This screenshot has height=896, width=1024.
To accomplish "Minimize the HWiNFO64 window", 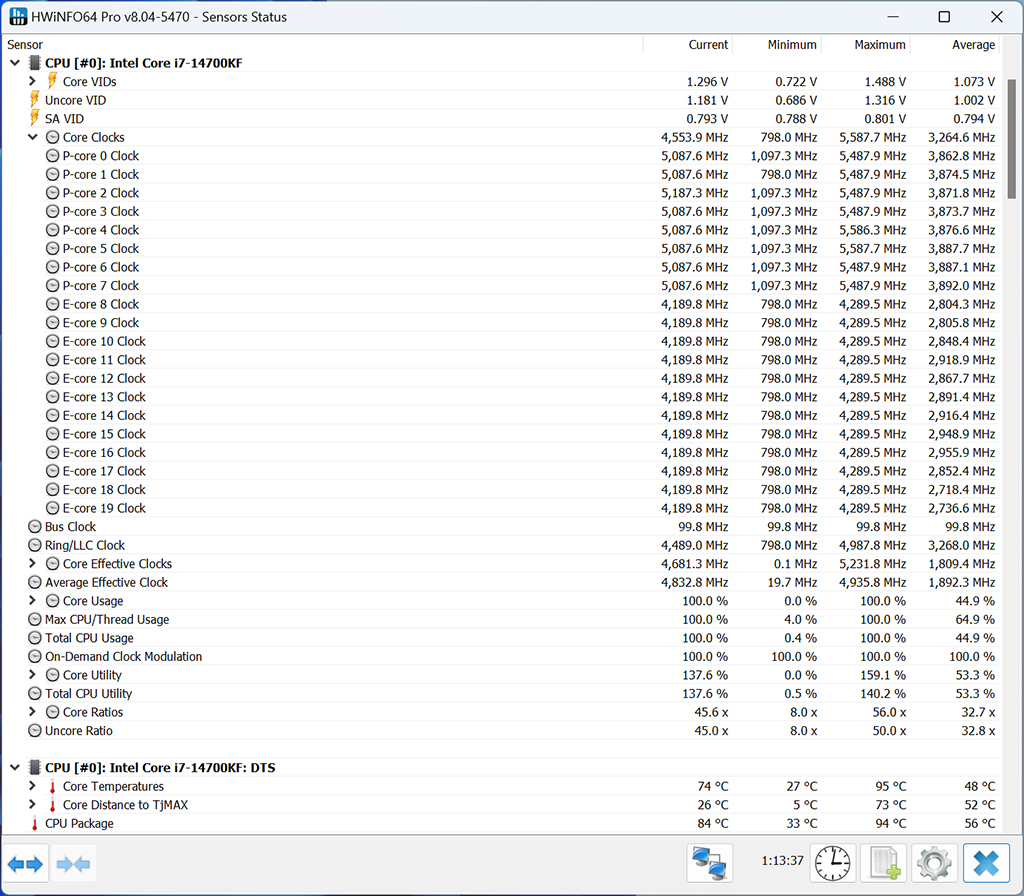I will click(x=893, y=16).
